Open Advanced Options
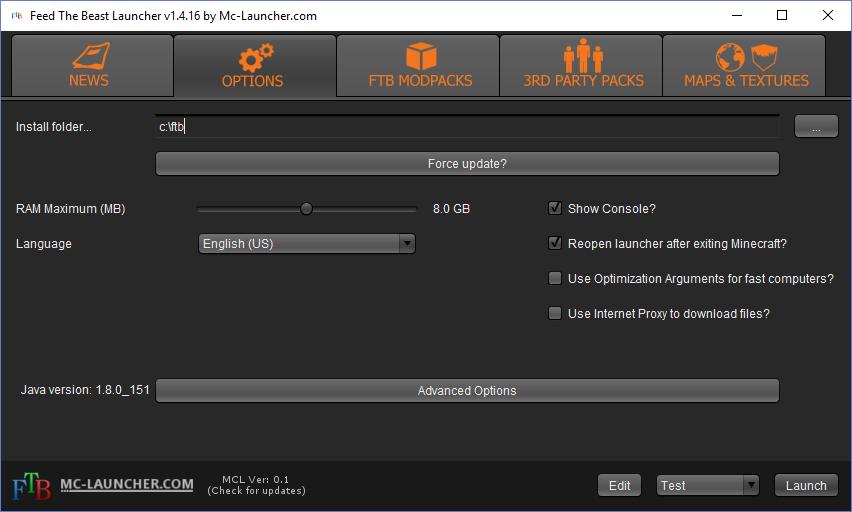The height and width of the screenshot is (512, 852). pos(467,391)
